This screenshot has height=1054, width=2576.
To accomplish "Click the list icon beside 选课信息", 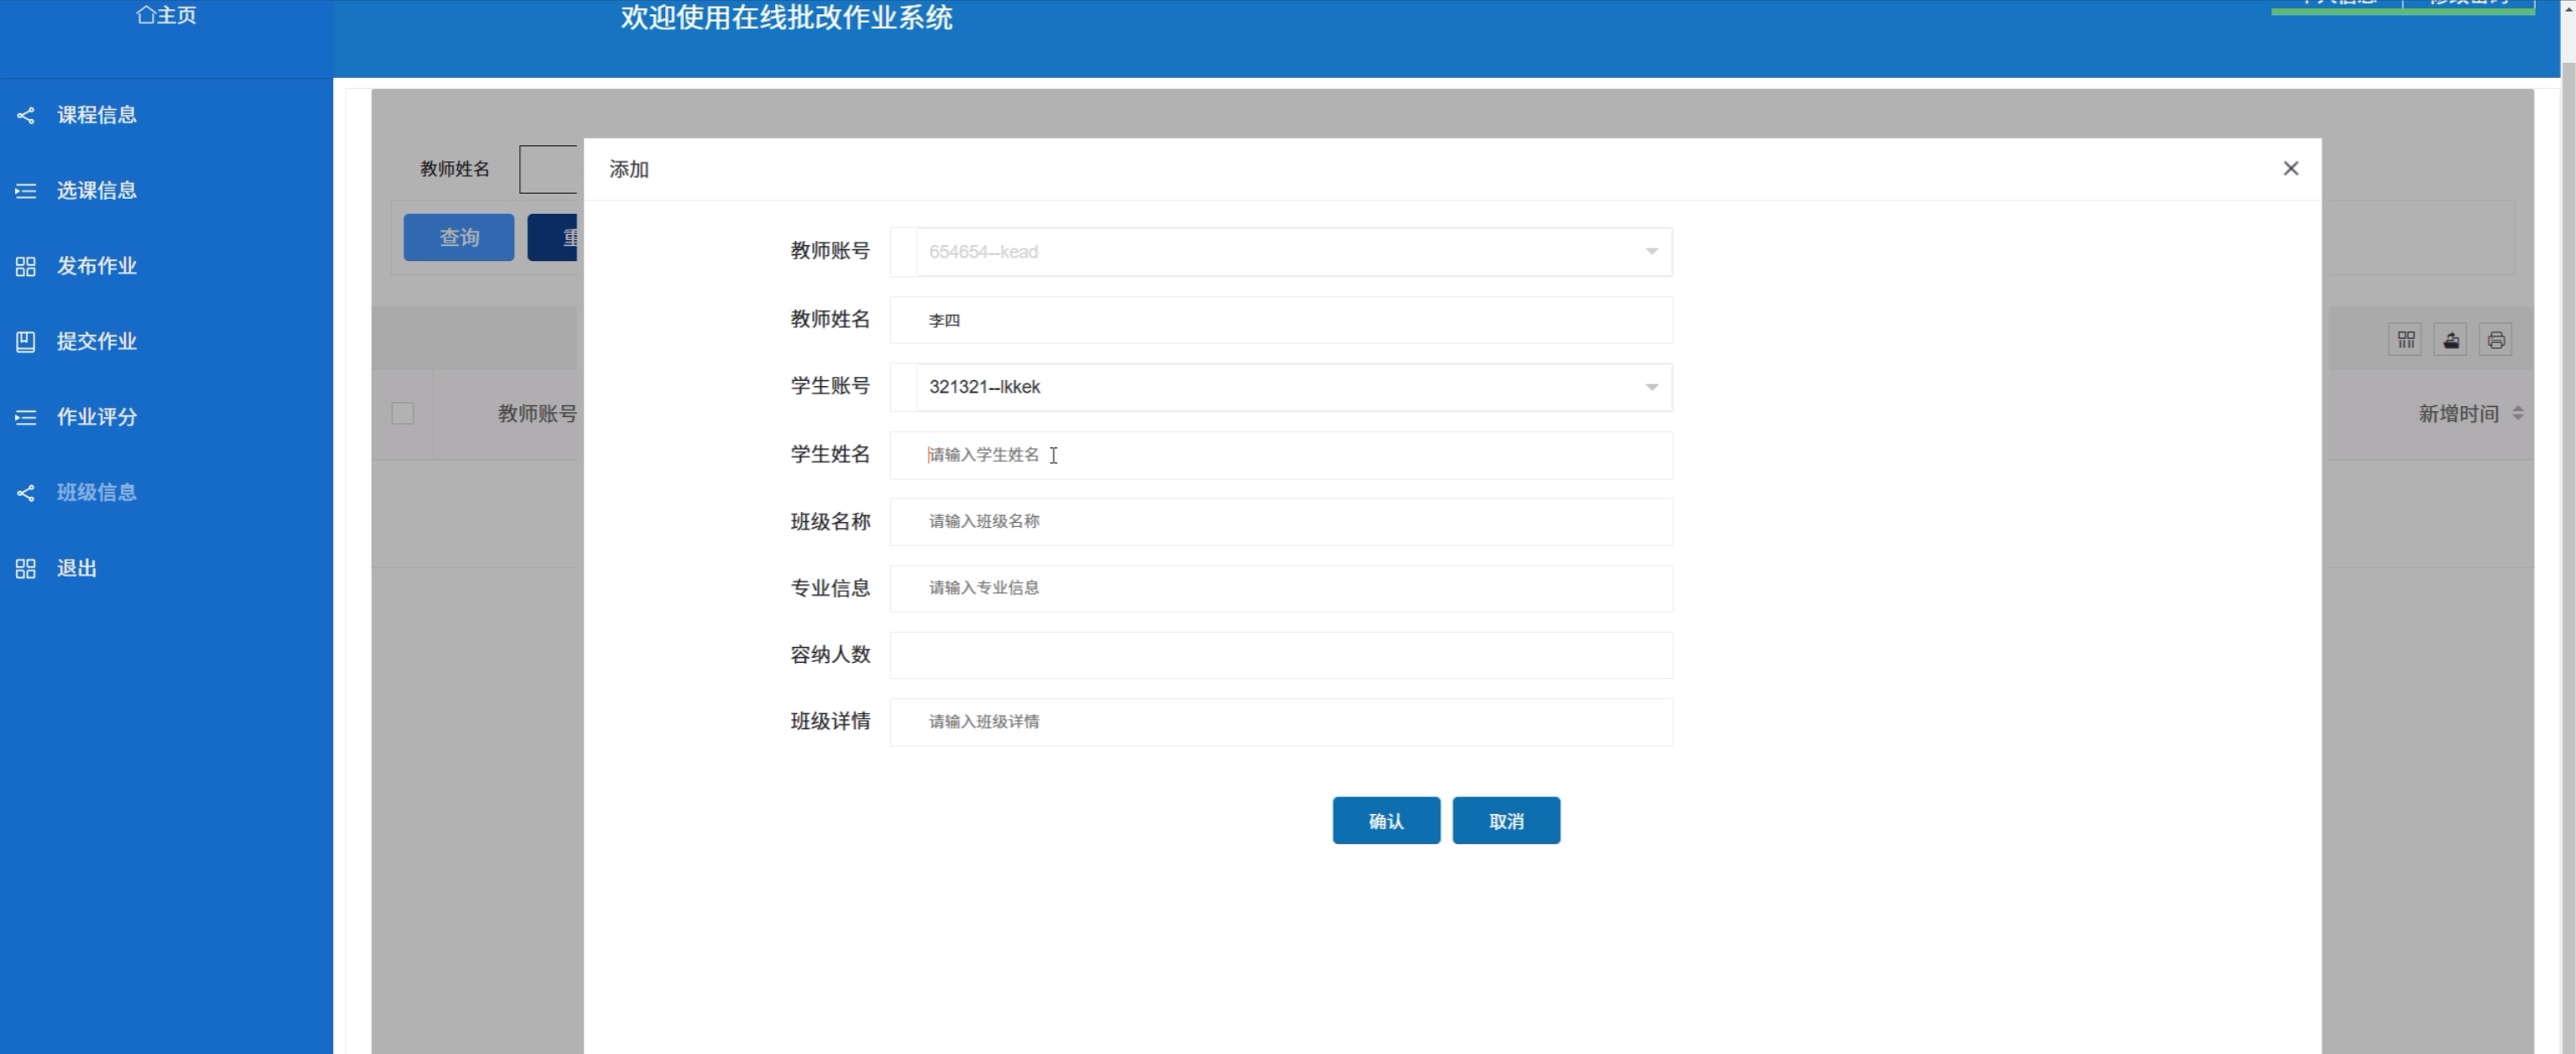I will pos(26,191).
